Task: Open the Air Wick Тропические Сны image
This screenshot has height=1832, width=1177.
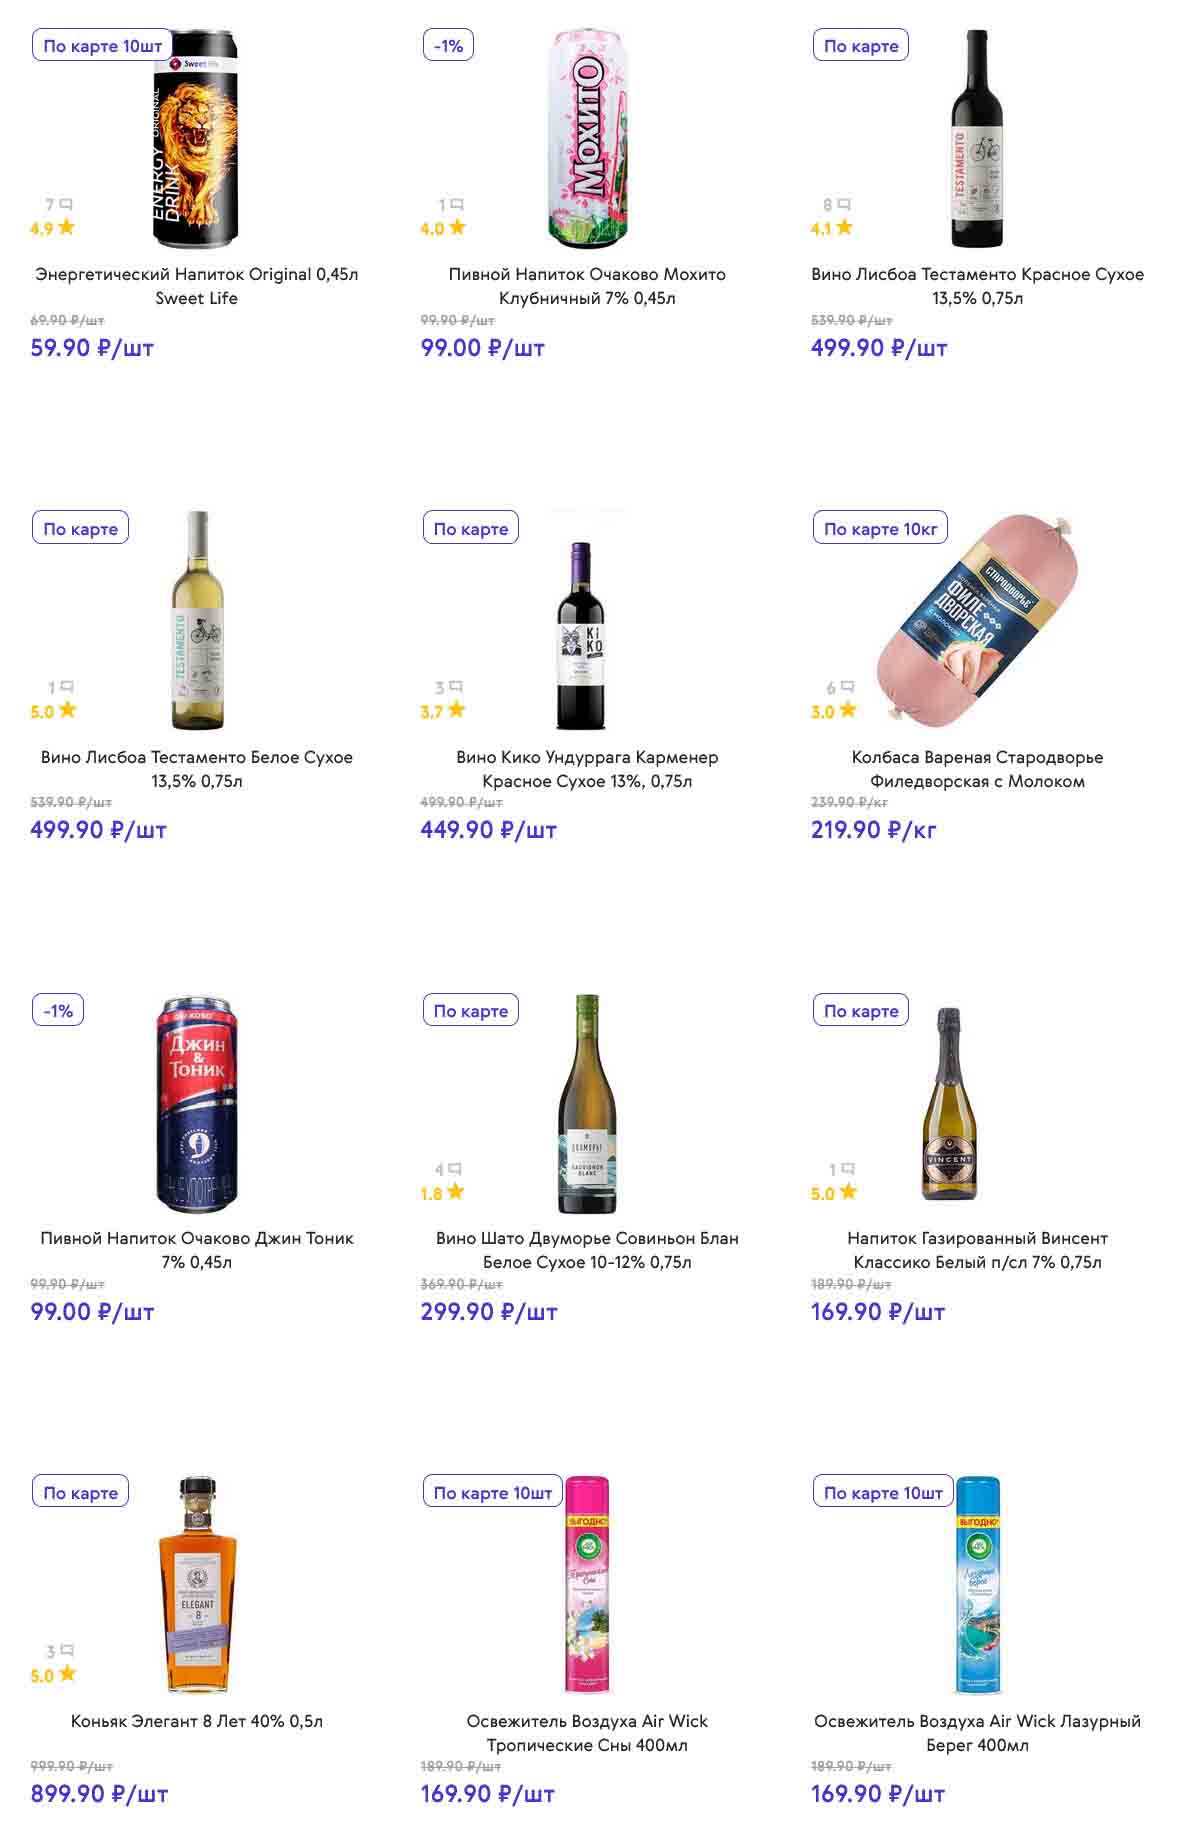Action: pos(587,1584)
